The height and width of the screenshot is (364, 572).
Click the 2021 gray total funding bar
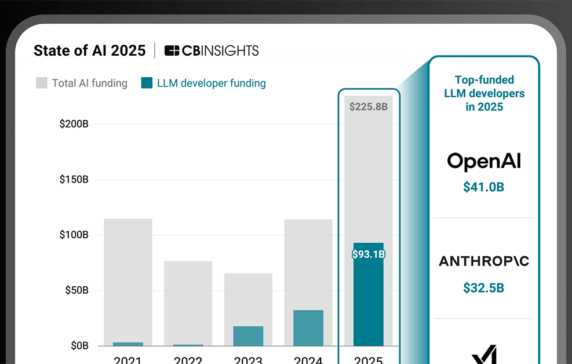tap(128, 280)
